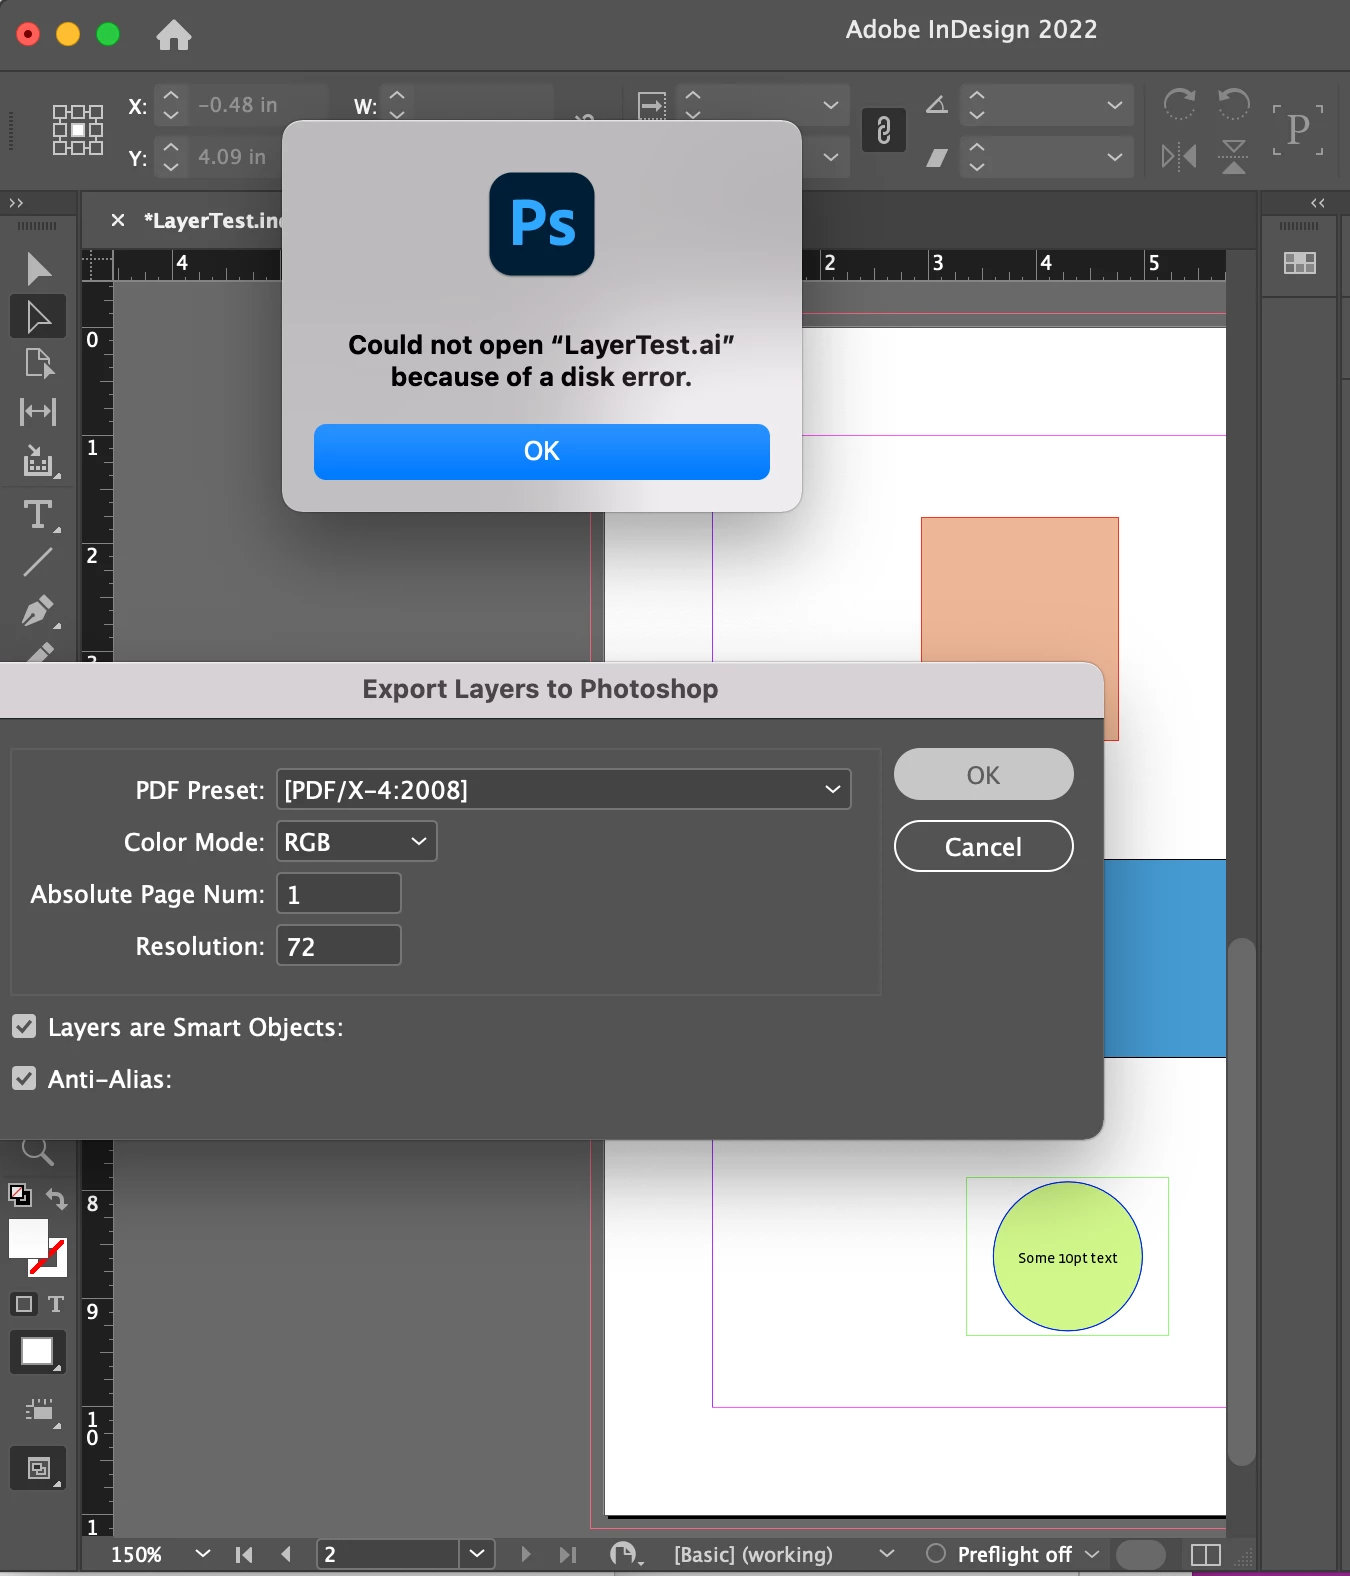Open the shear angle dropdown
This screenshot has width=1350, height=1576.
(x=1115, y=157)
